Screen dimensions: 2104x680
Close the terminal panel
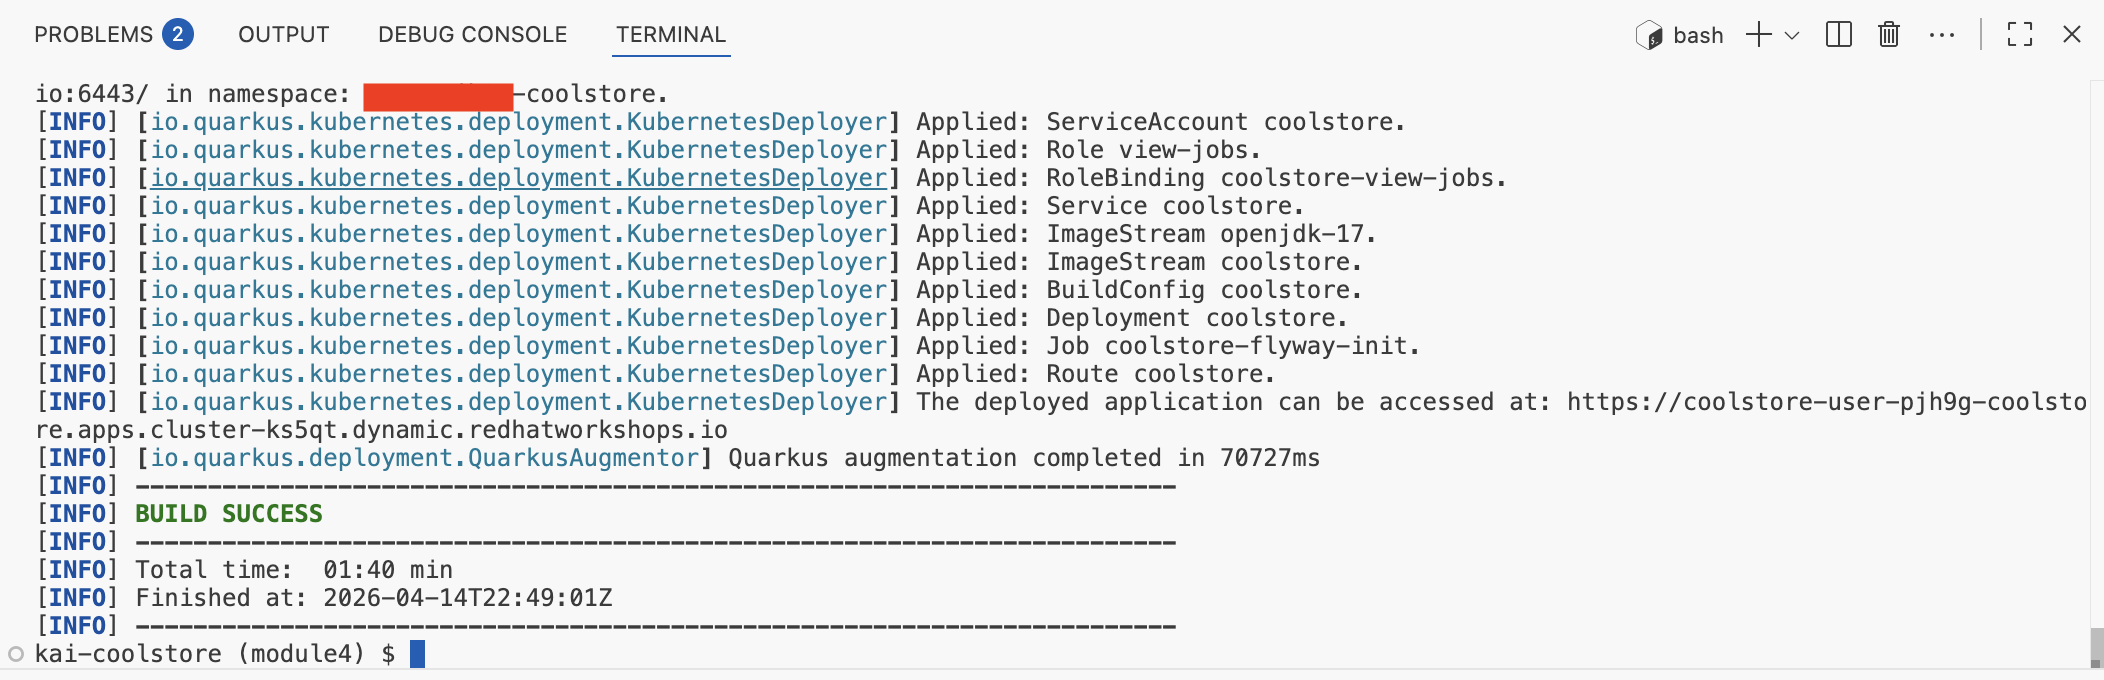[x=2072, y=35]
